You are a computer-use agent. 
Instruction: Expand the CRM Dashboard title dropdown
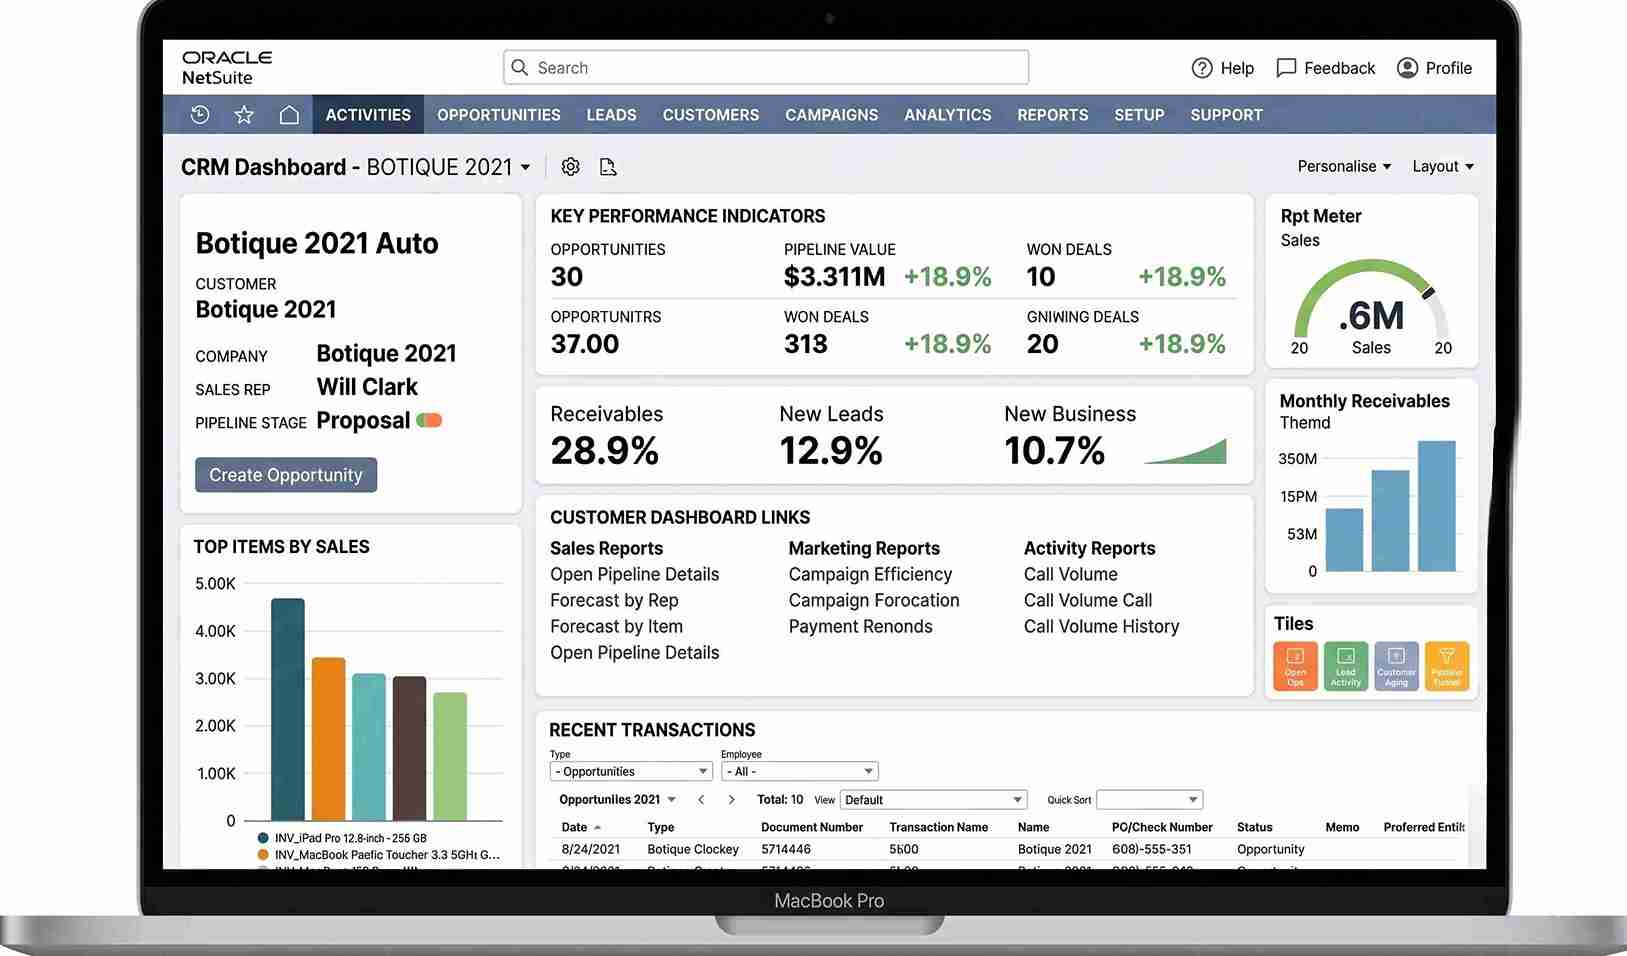(525, 168)
